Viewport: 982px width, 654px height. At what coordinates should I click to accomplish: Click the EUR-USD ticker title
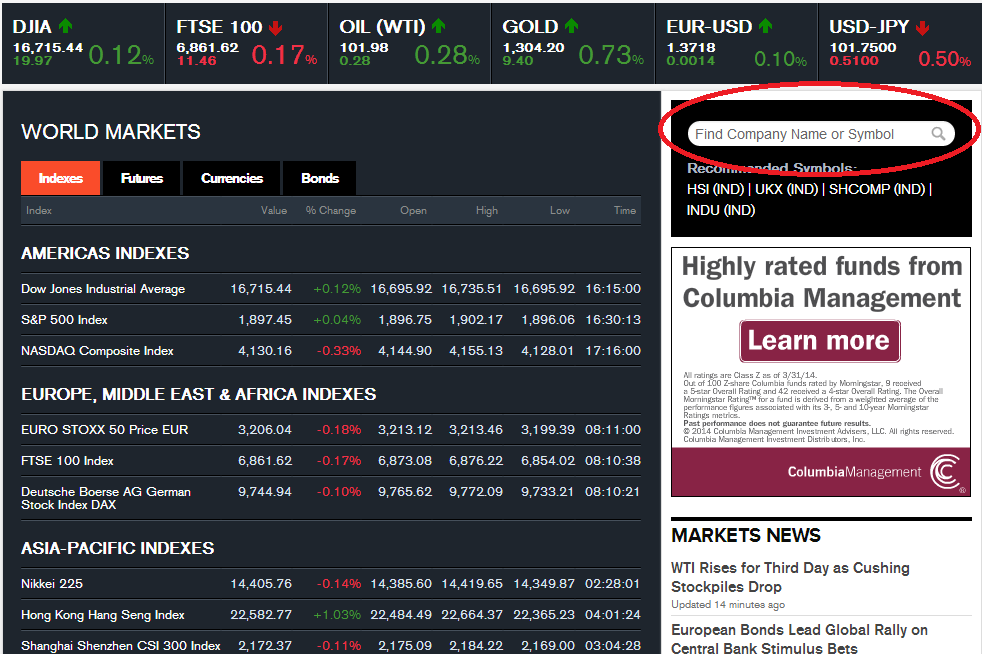tap(709, 26)
